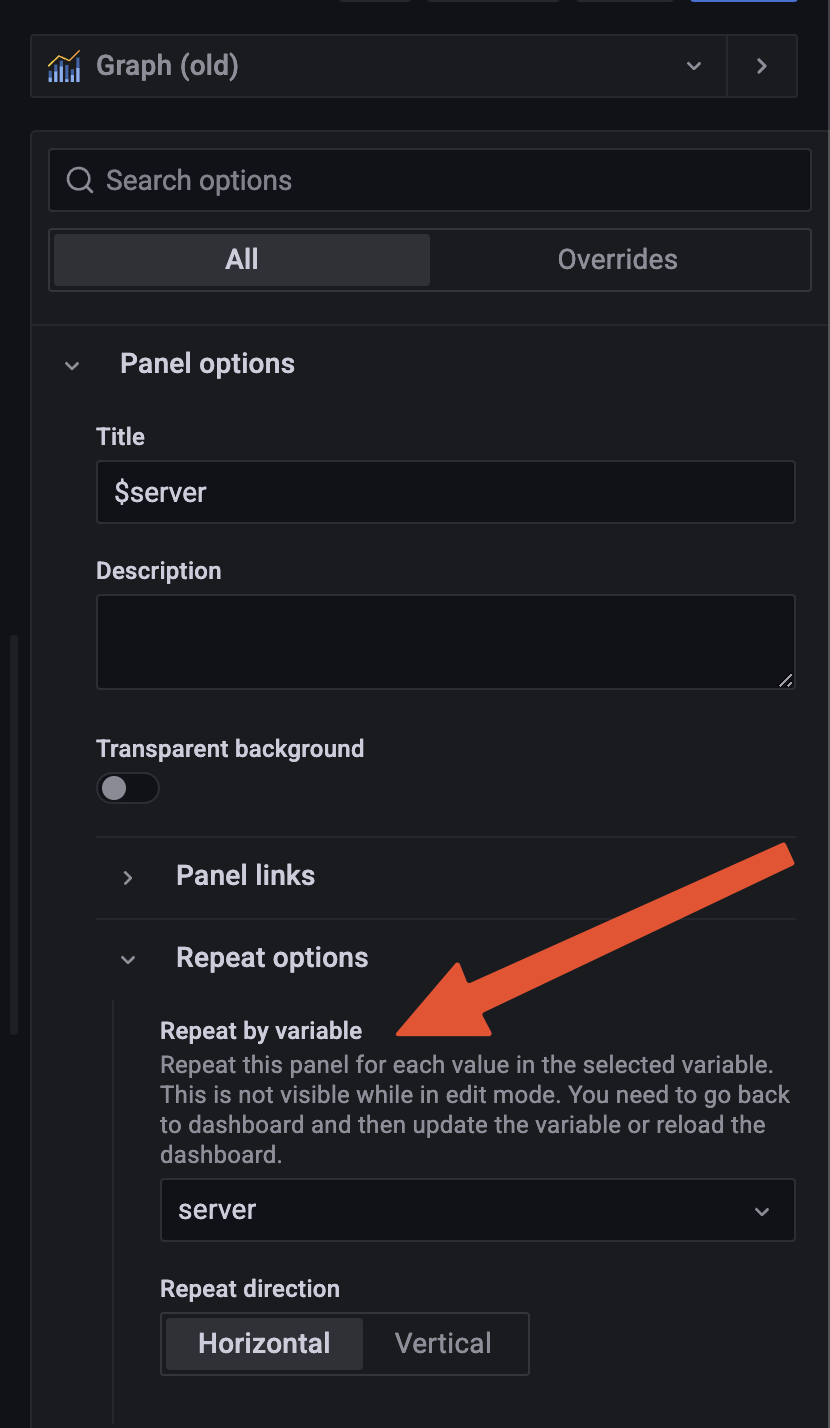Screen dimensions: 830x1428
Task: Click the Panel links heading
Action: click(x=246, y=875)
